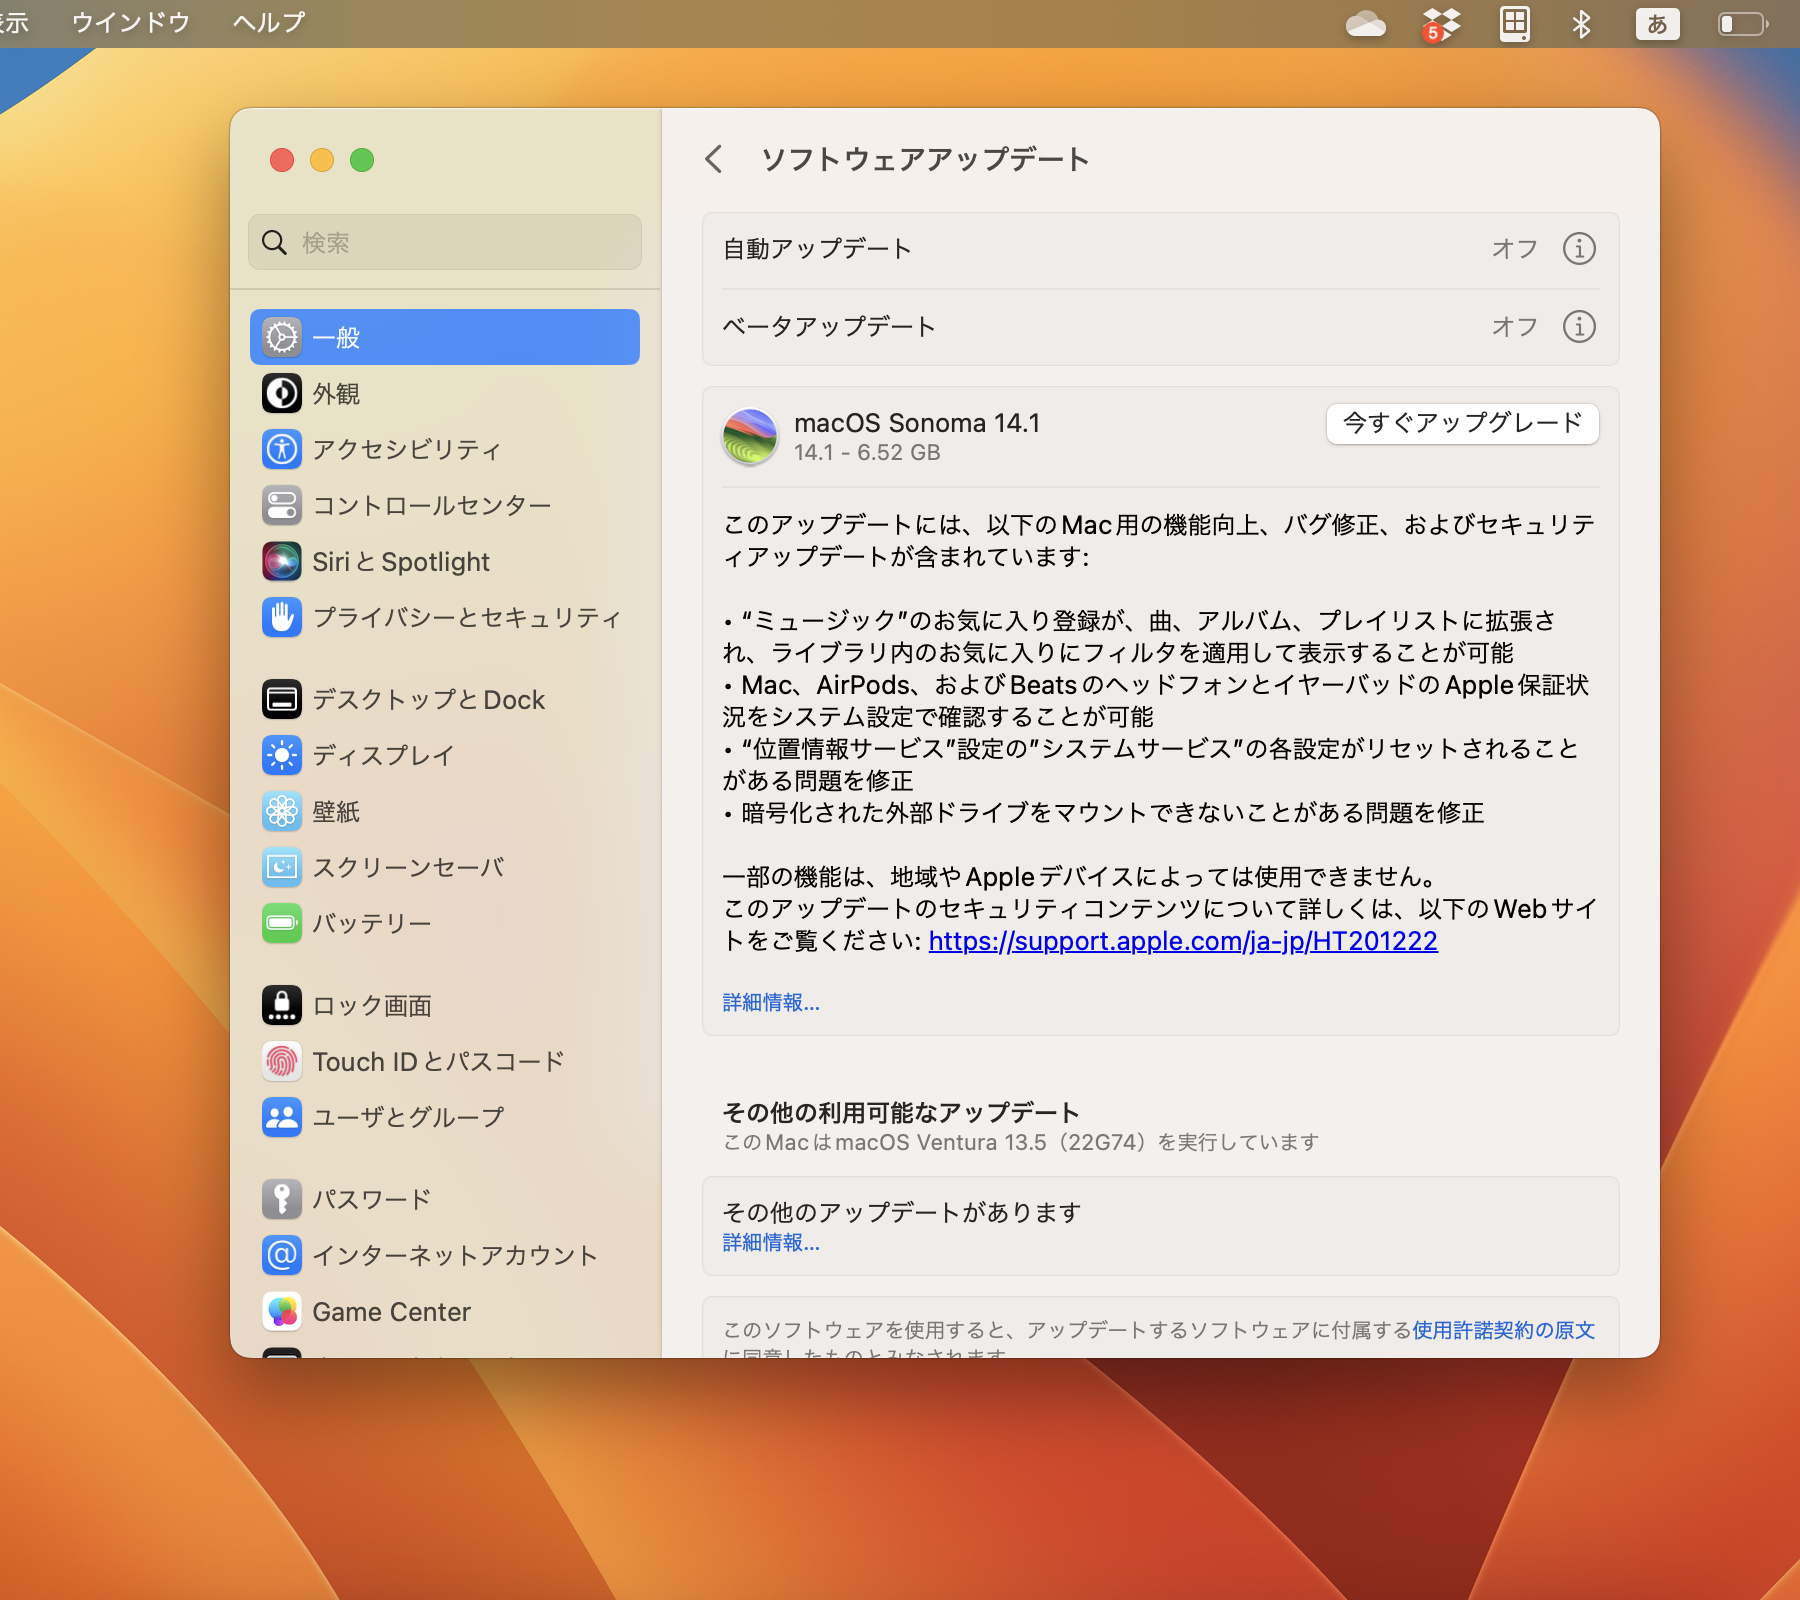Open Touch ID とパスコード fingerprint icon

282,1061
